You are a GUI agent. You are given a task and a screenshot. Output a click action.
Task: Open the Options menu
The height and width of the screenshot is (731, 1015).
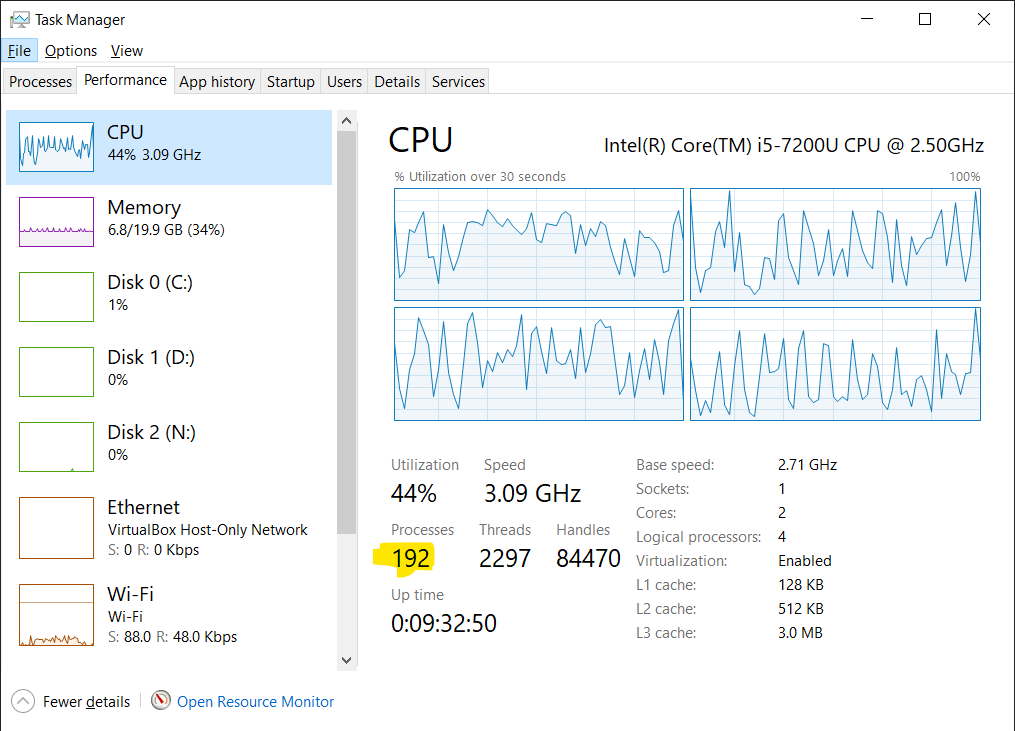coord(71,50)
